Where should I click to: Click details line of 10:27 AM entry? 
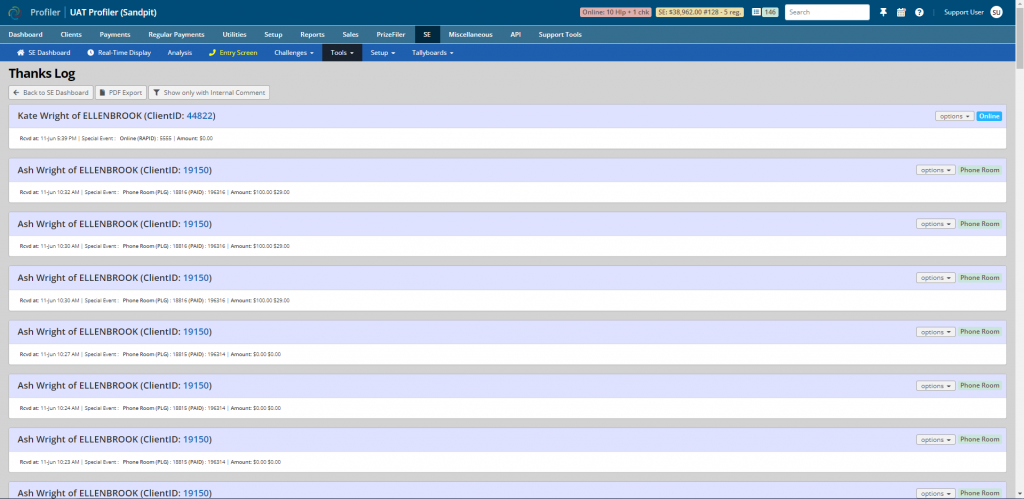click(150, 354)
